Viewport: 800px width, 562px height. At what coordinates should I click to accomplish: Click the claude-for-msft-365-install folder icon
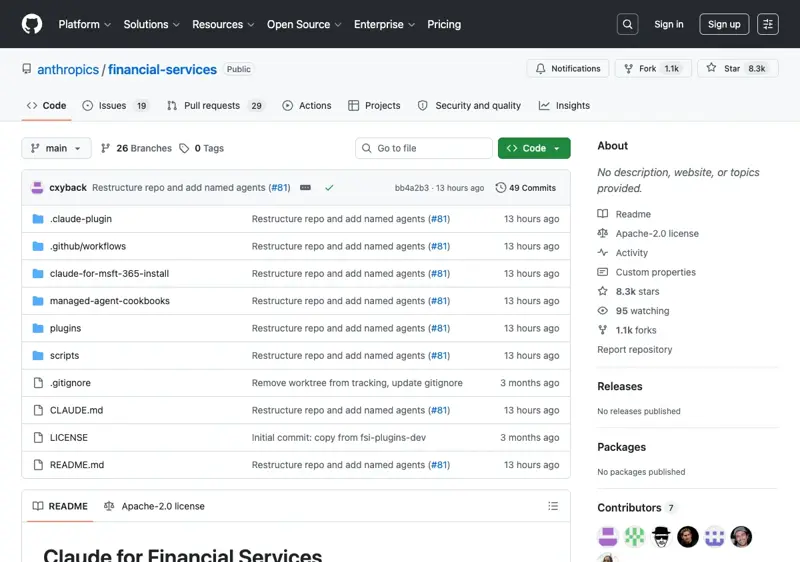[x=38, y=273]
